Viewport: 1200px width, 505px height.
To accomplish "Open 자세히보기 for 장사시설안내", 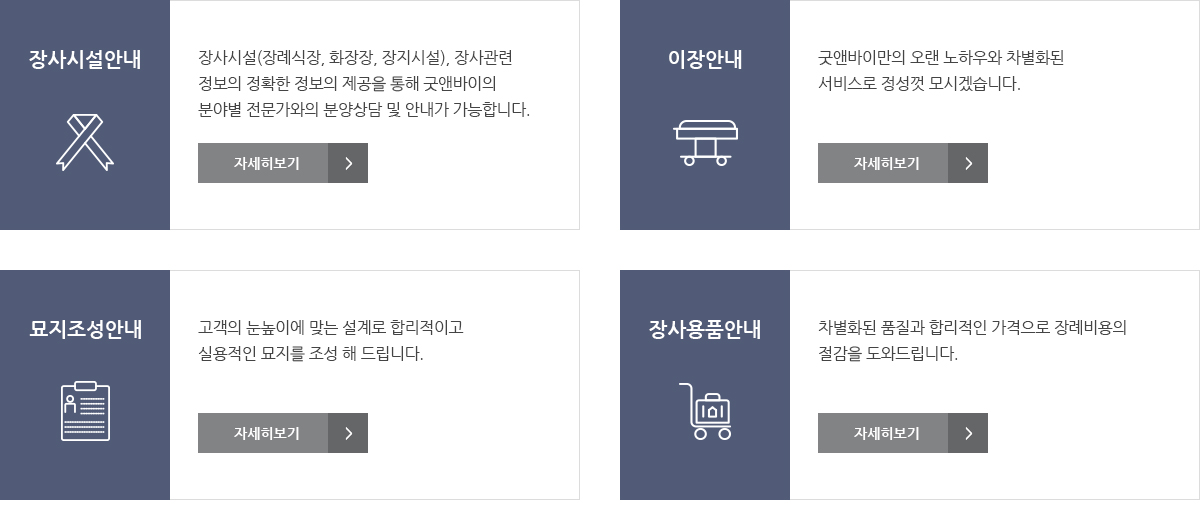I will (283, 163).
